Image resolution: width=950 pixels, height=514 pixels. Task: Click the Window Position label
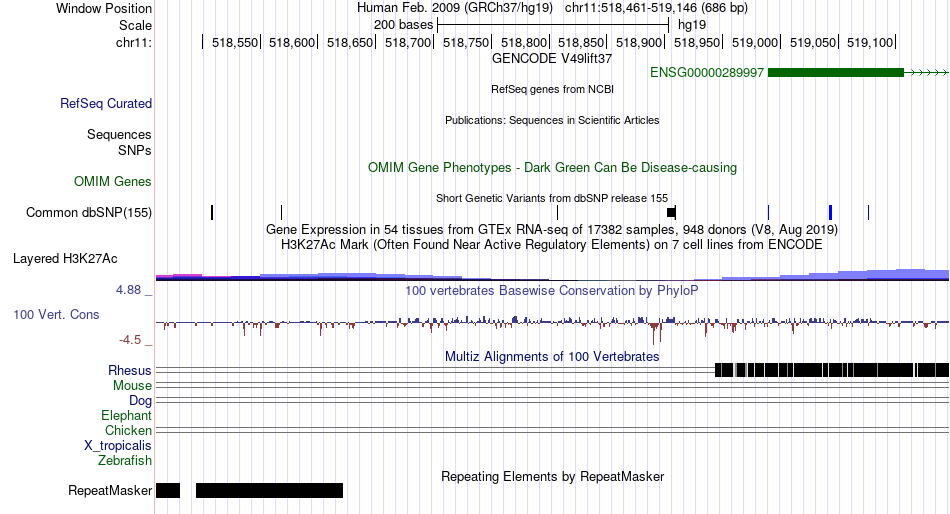tap(104, 8)
